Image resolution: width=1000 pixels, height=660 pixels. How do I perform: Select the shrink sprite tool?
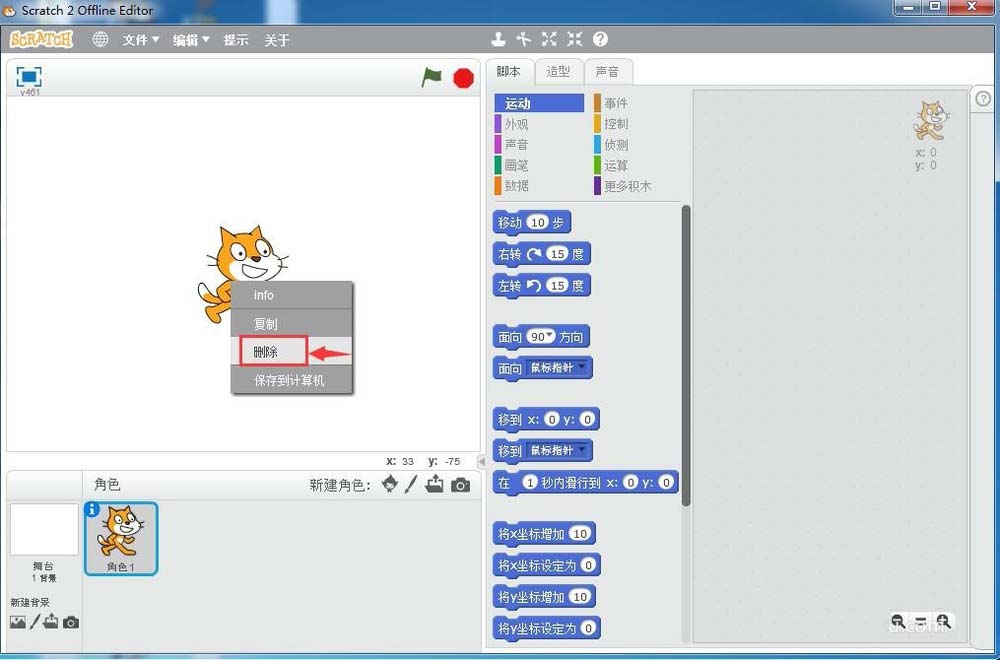(x=573, y=39)
